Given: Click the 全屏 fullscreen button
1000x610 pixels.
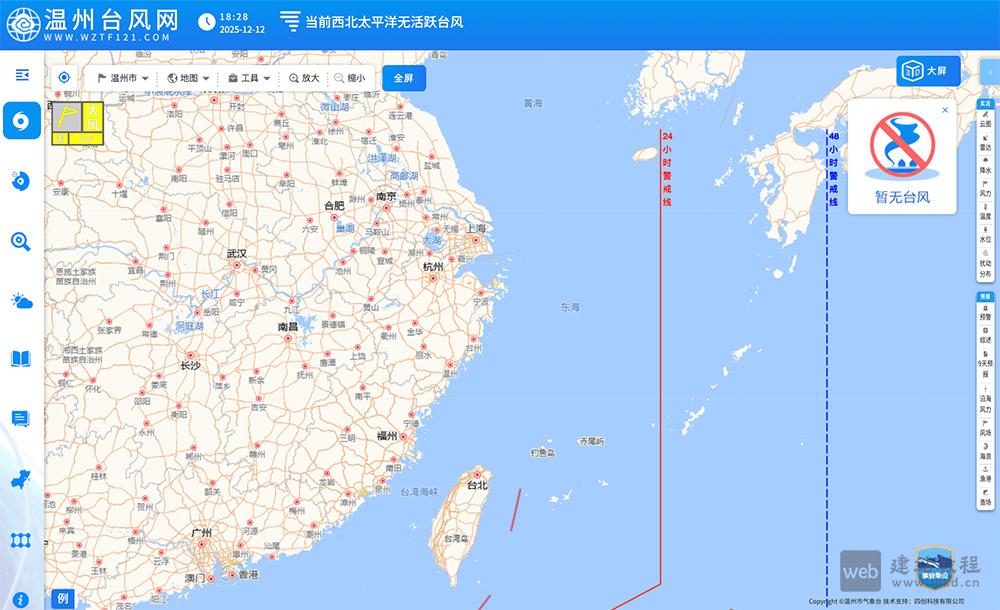Looking at the screenshot, I should [403, 78].
